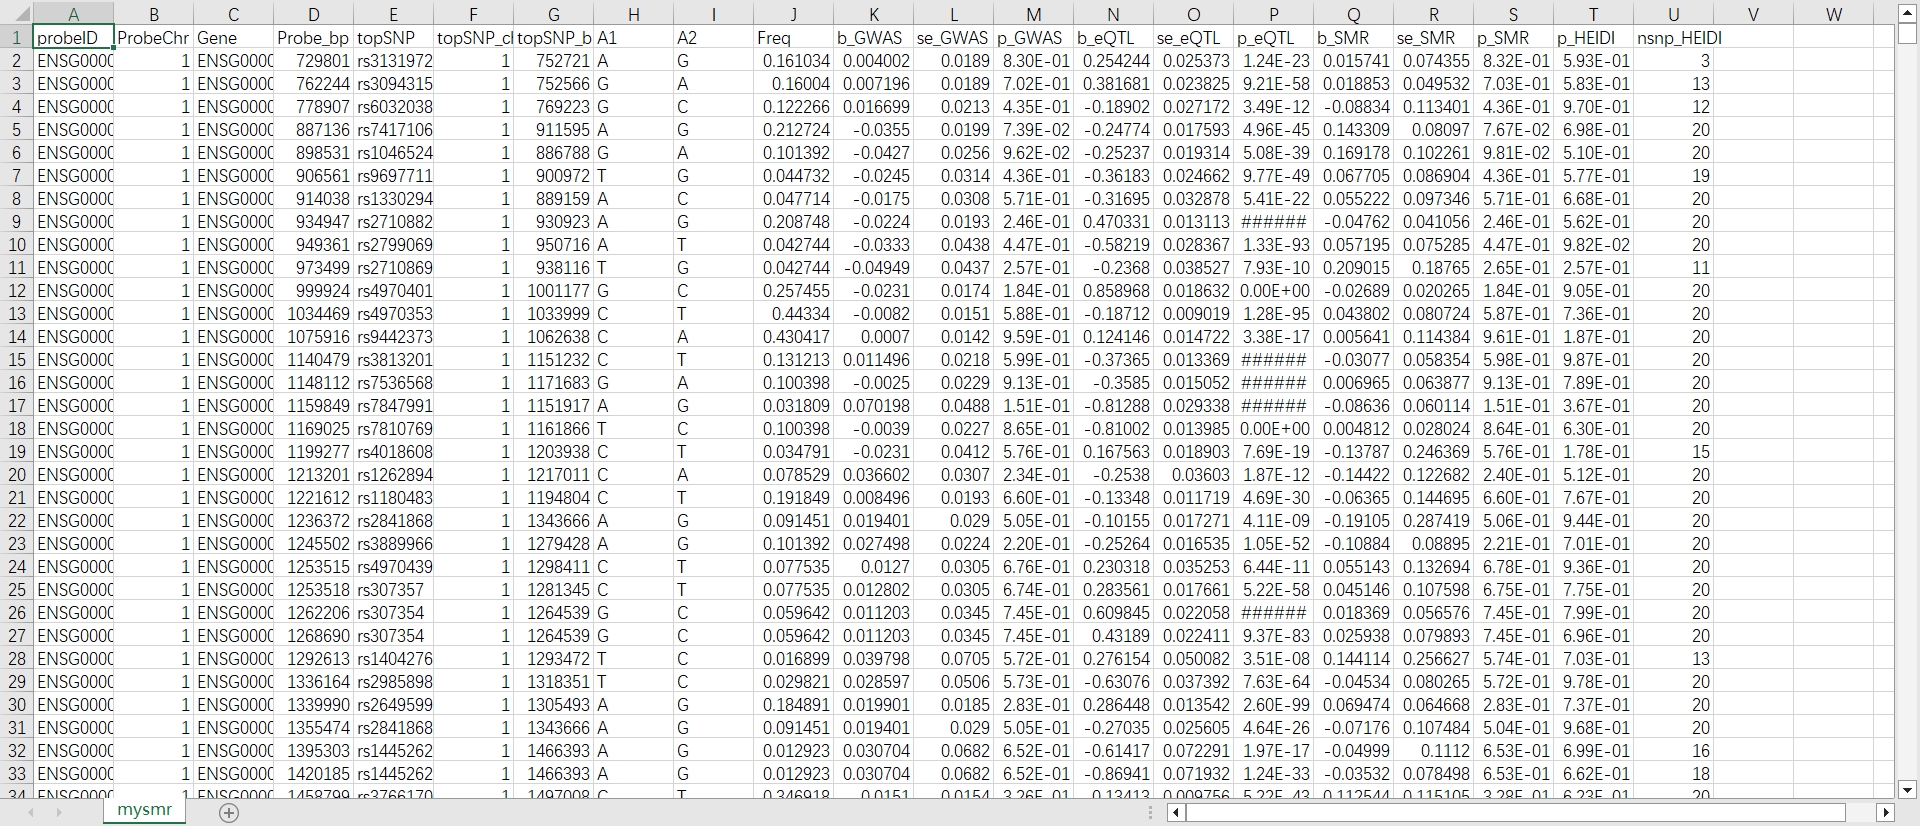This screenshot has width=1920, height=826.
Task: Select column P header
Action: click(x=1273, y=14)
